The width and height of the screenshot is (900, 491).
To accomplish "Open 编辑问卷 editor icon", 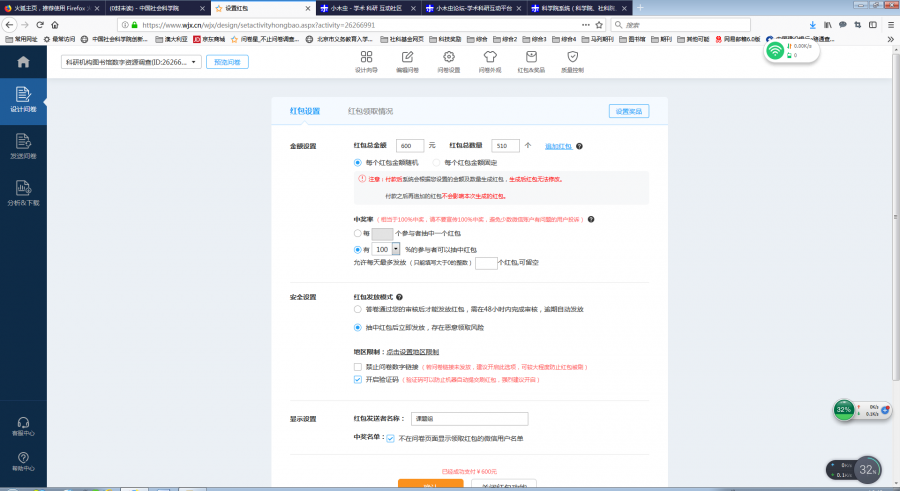I will point(407,62).
